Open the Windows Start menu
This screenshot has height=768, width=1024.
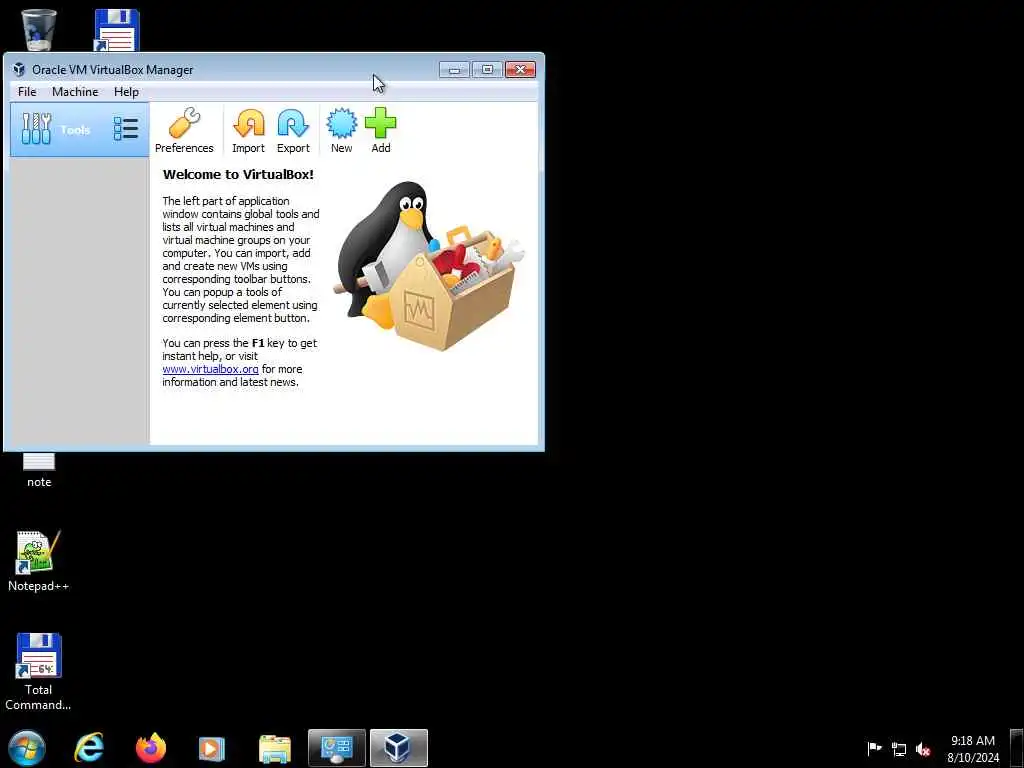[x=27, y=748]
